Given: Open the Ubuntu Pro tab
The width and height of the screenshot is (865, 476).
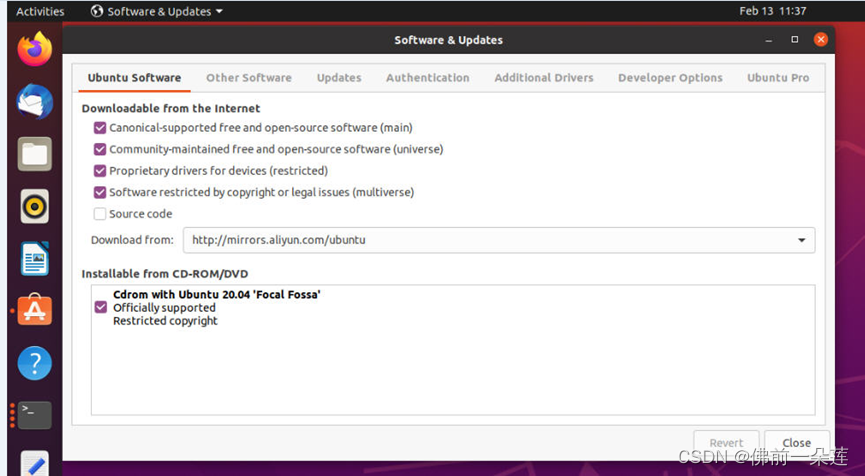Looking at the screenshot, I should click(778, 78).
